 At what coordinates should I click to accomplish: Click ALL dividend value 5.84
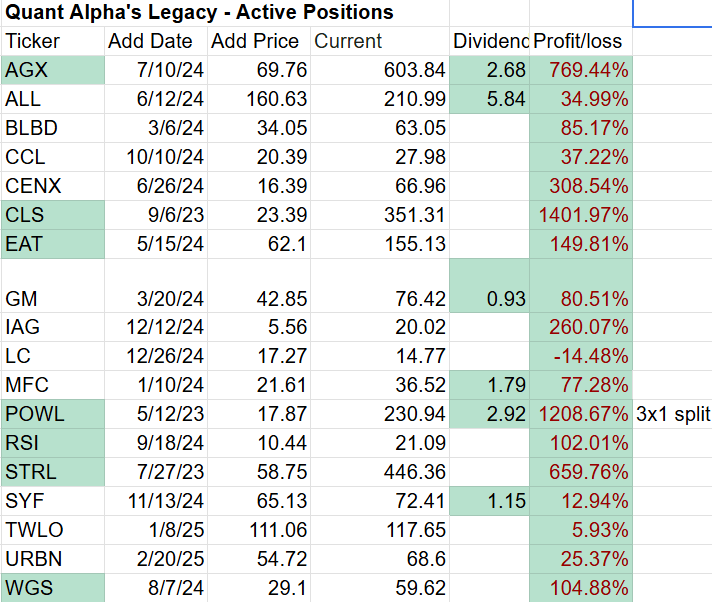pyautogui.click(x=490, y=99)
